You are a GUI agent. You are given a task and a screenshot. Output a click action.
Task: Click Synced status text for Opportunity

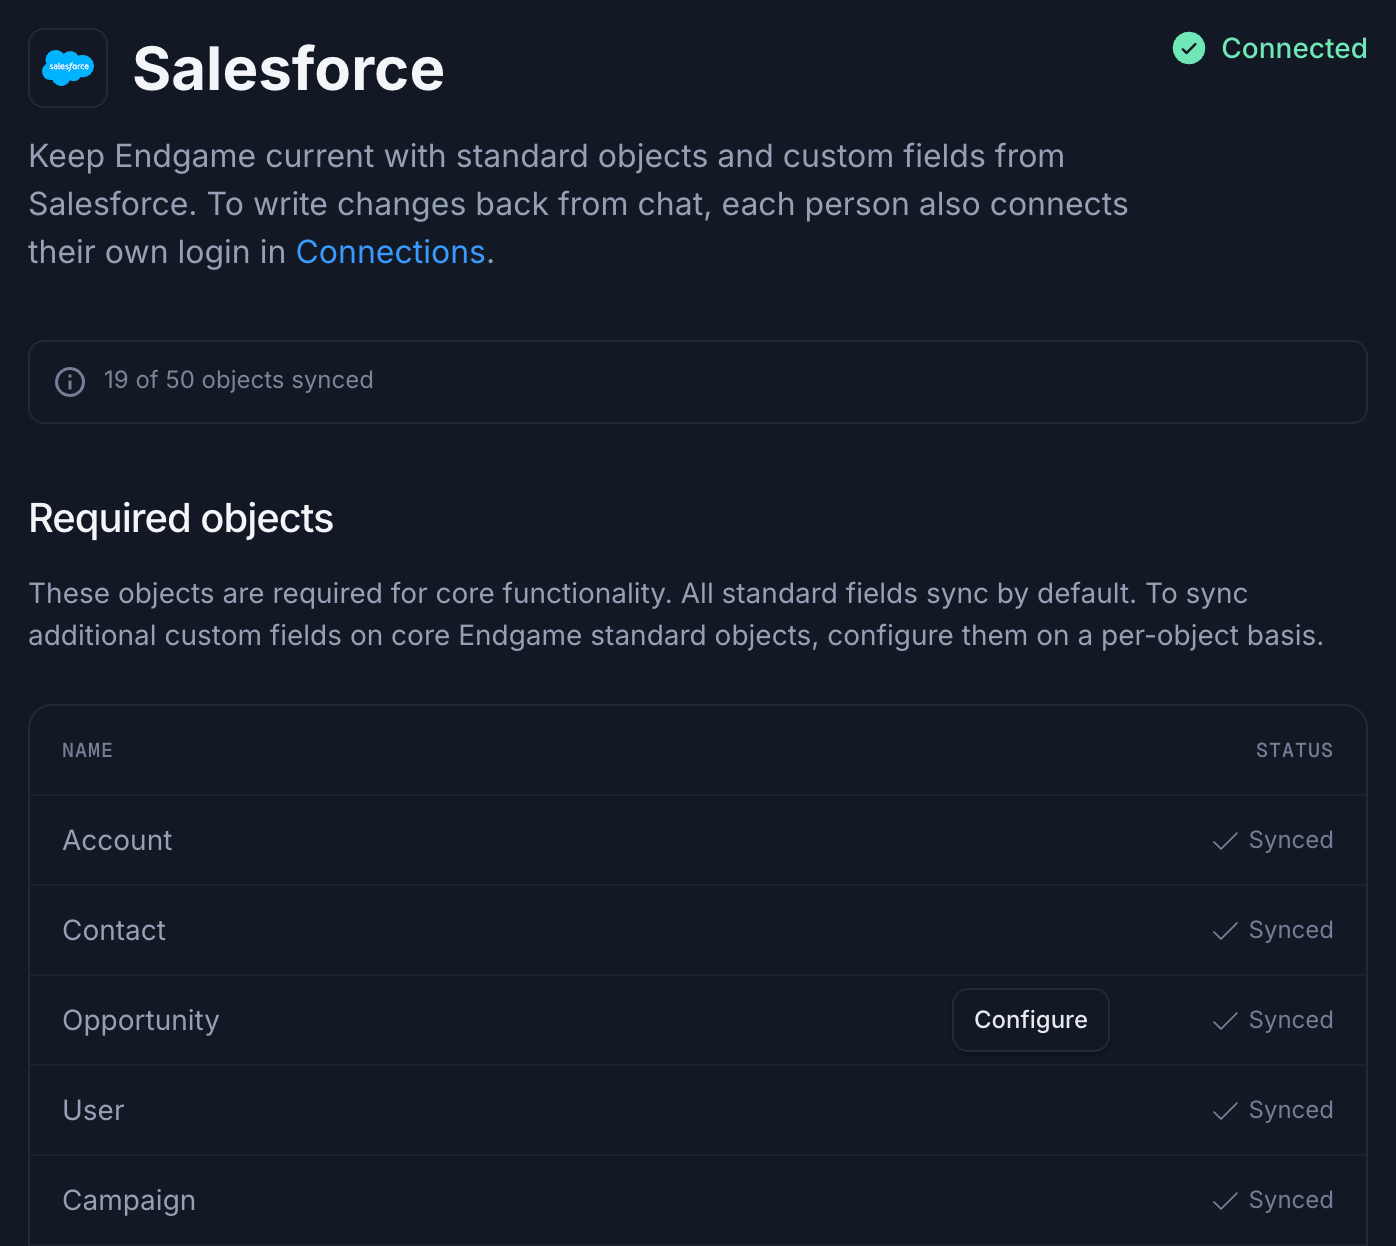1291,1020
